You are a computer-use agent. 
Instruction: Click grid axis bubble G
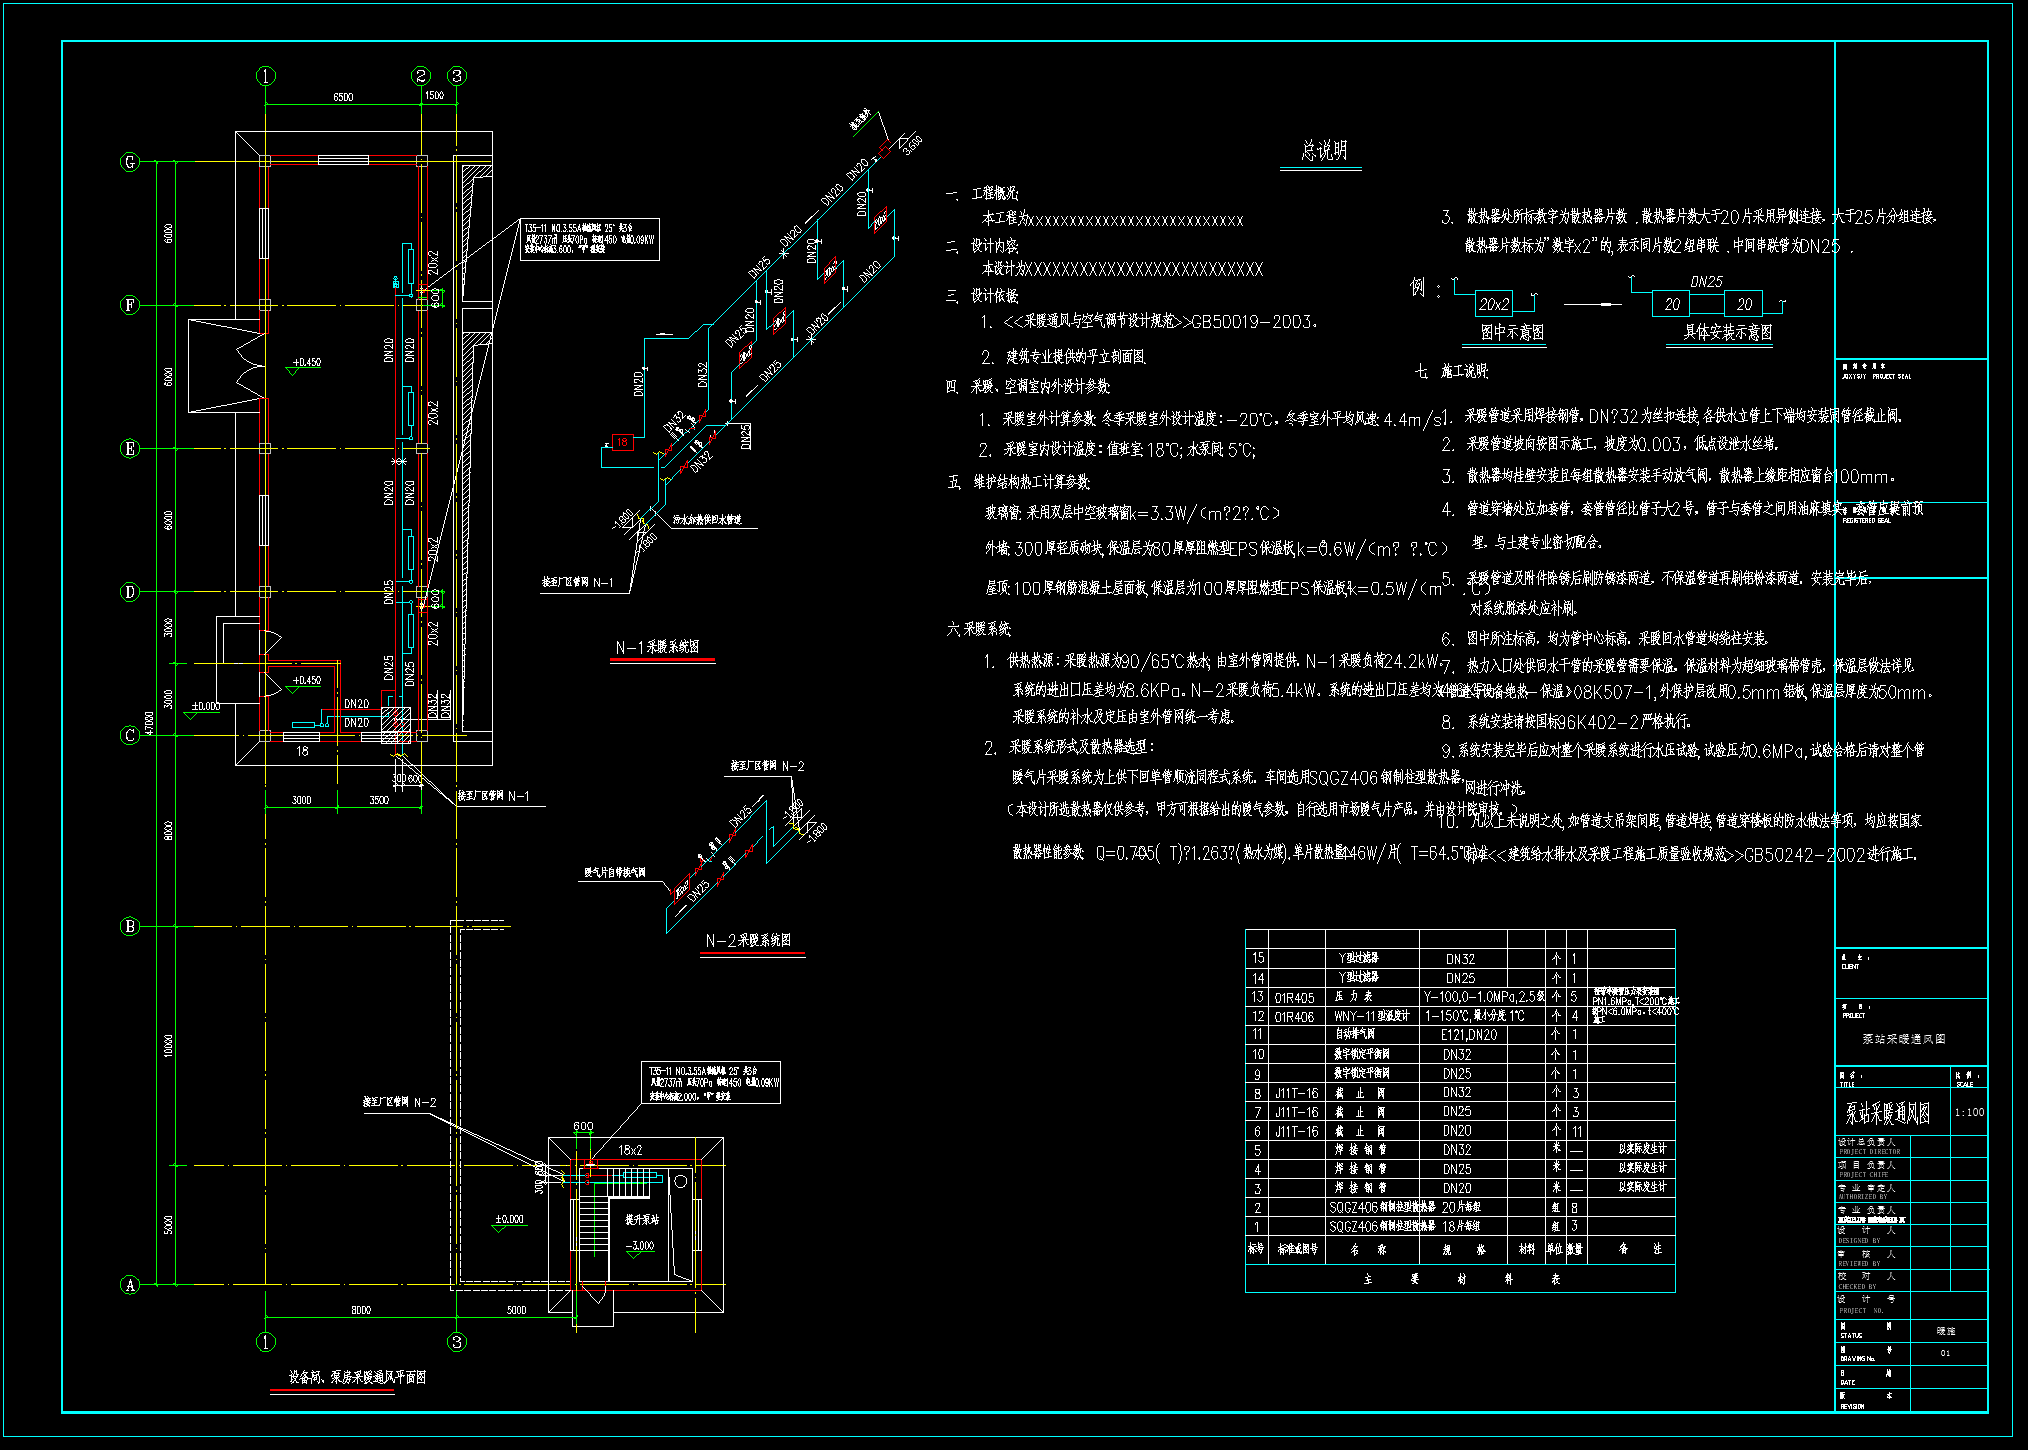130,162
